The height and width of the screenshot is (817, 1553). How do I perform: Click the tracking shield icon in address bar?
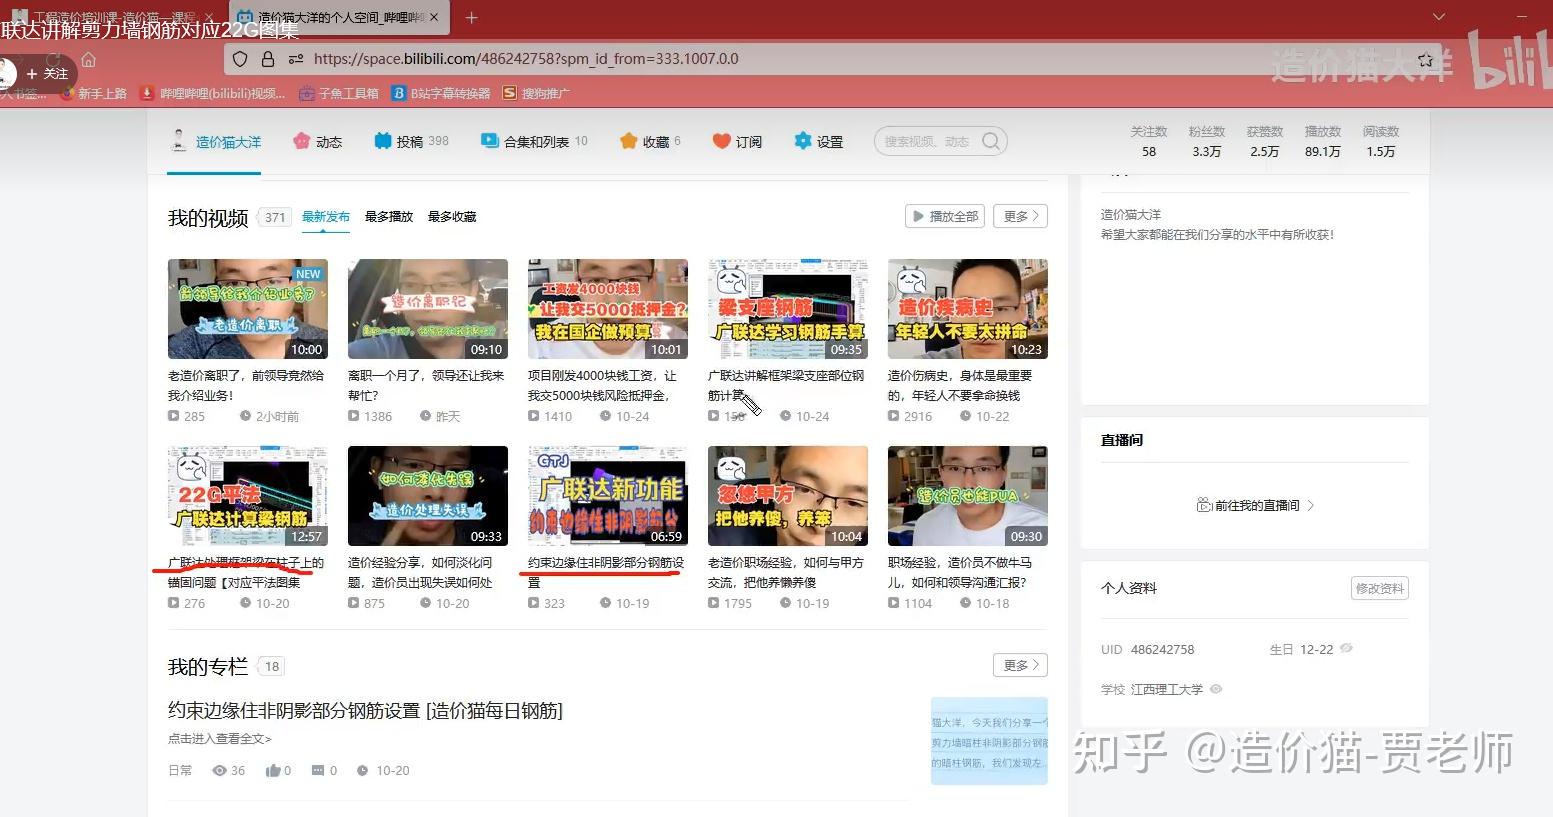240,59
